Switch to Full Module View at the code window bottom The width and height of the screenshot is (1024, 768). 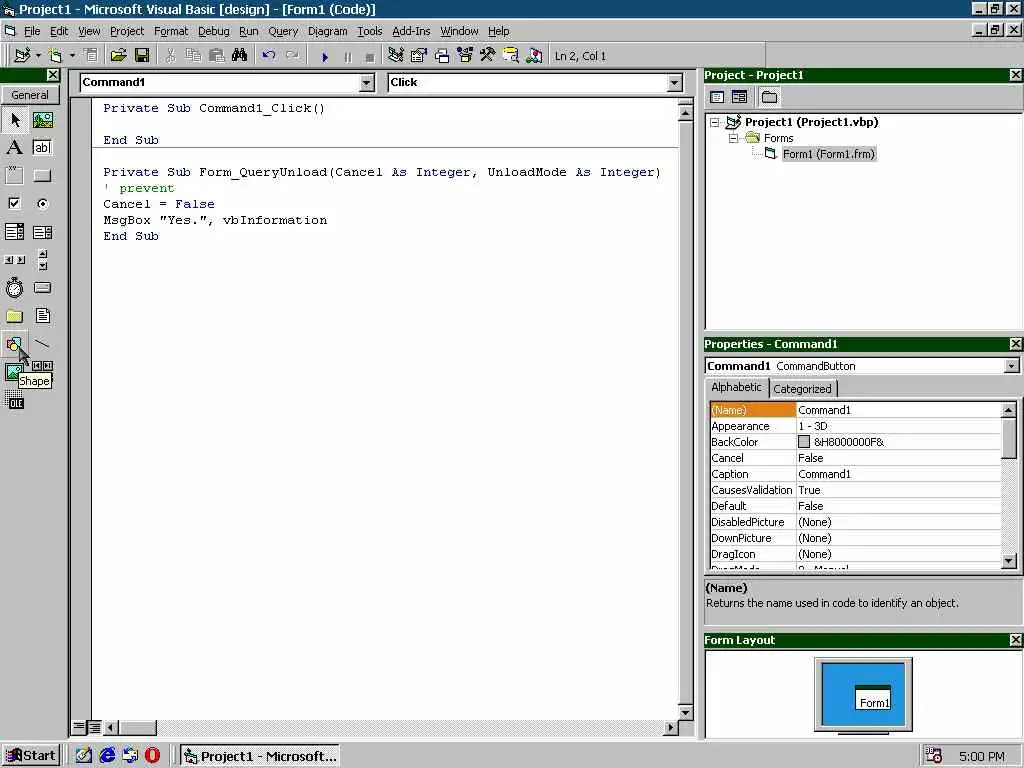pos(94,726)
